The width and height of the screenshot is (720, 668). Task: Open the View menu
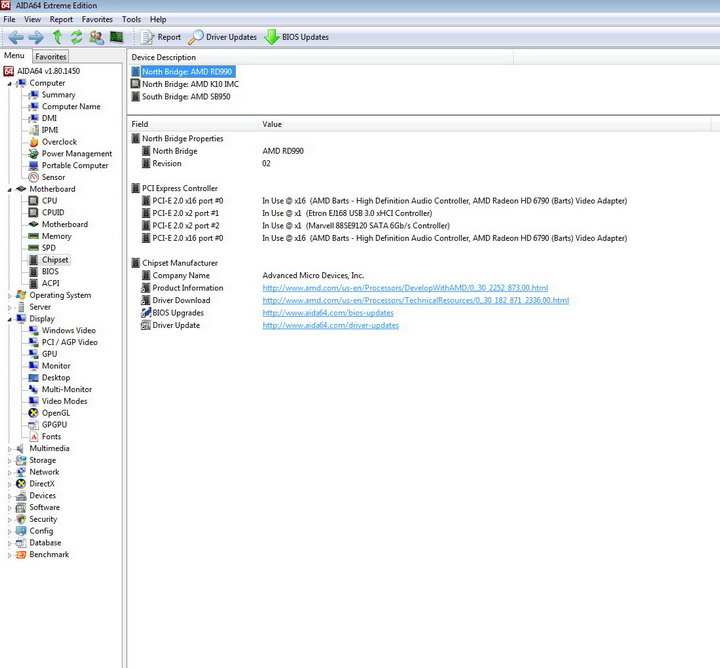pos(32,19)
